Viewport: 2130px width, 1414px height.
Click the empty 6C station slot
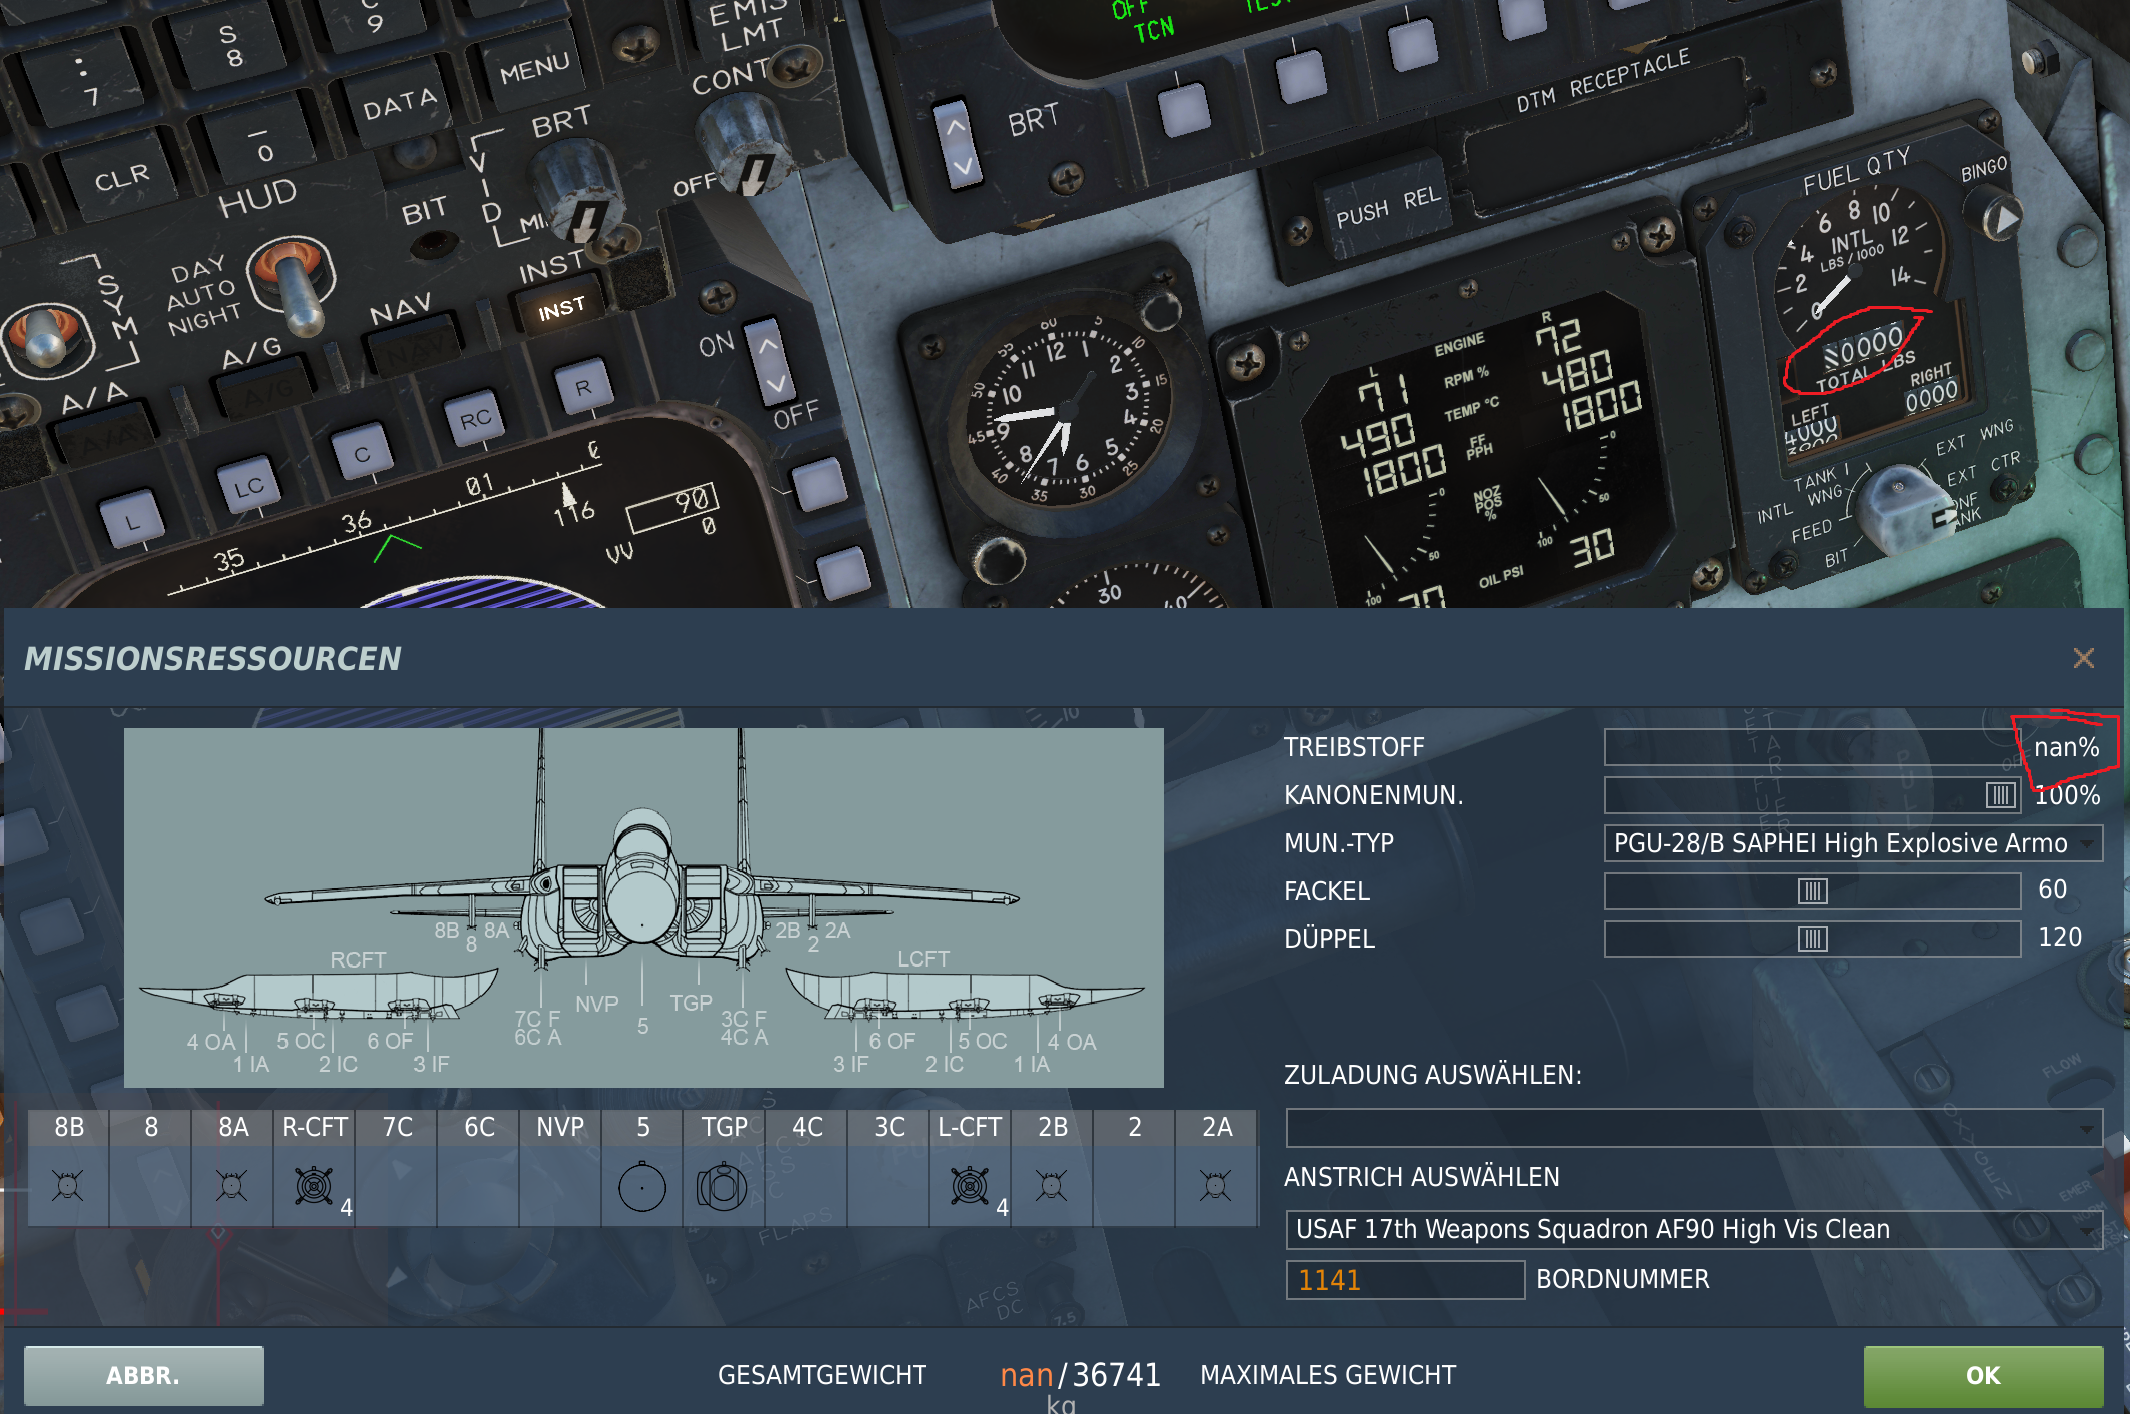click(478, 1186)
